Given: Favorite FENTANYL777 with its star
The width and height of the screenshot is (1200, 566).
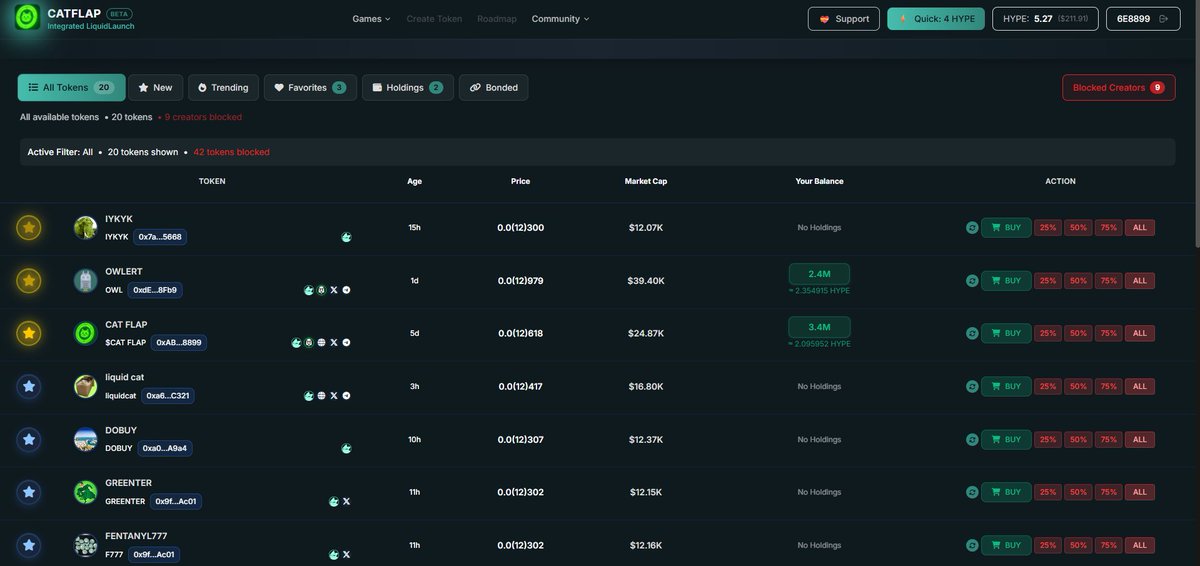Looking at the screenshot, I should 29,545.
